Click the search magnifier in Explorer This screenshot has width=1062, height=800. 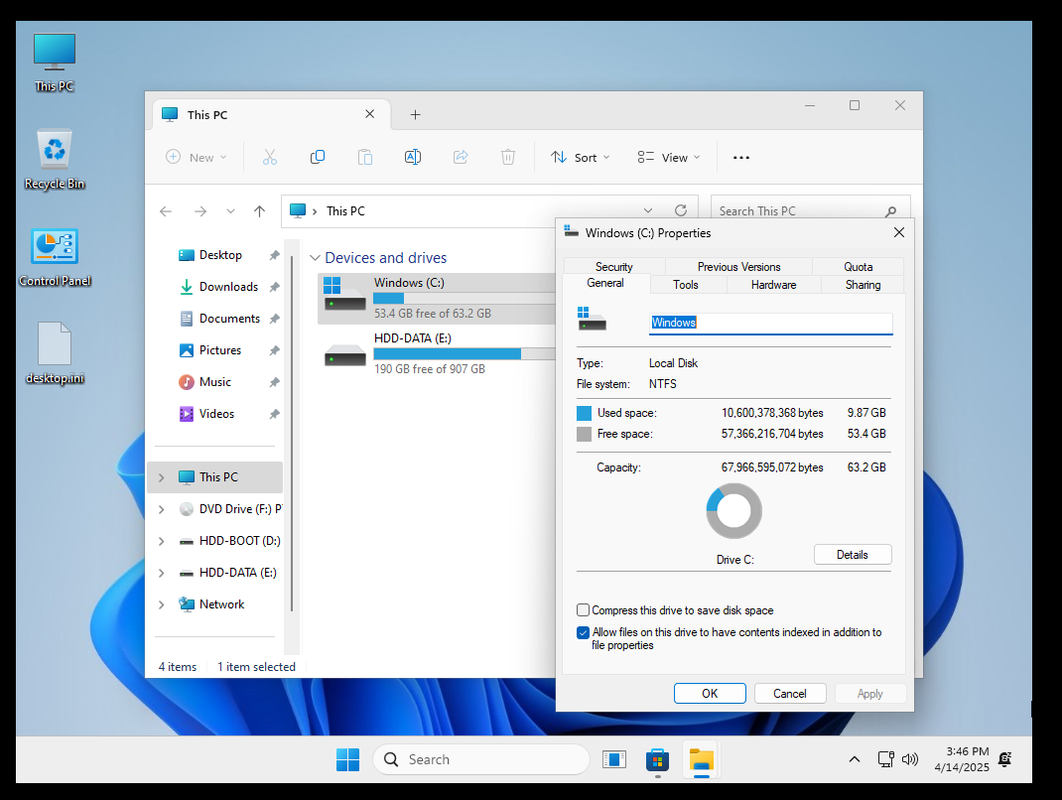[x=891, y=211]
